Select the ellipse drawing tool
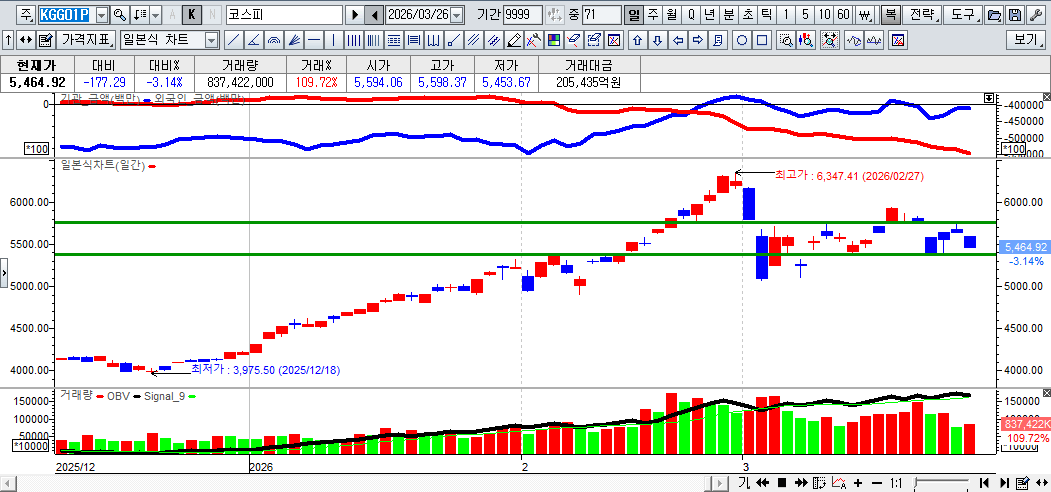This screenshot has height=492, width=1051. click(x=742, y=40)
